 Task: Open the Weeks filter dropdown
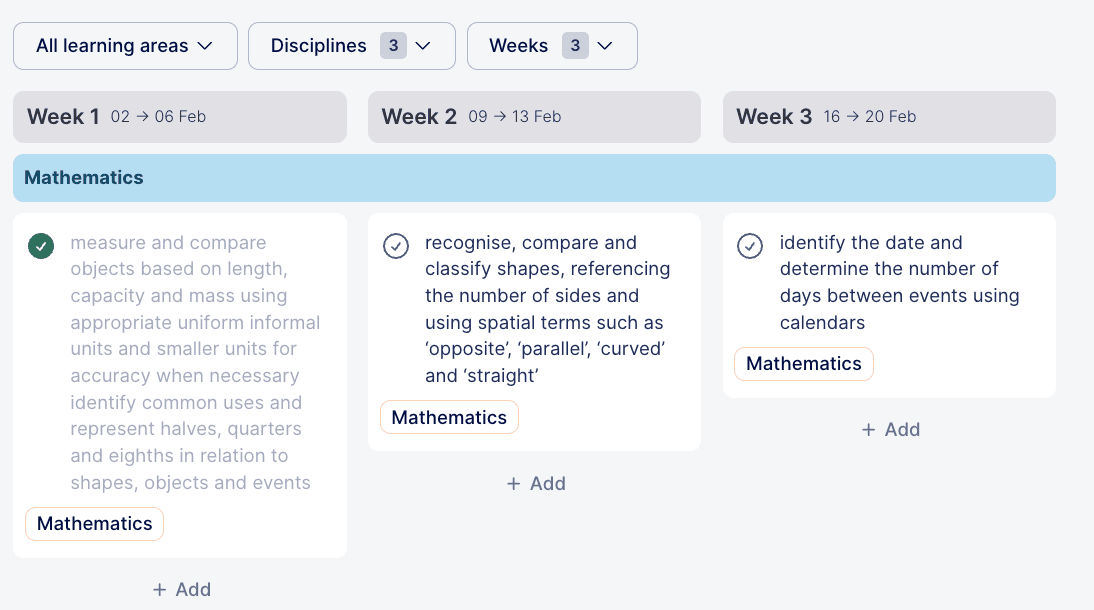(551, 46)
